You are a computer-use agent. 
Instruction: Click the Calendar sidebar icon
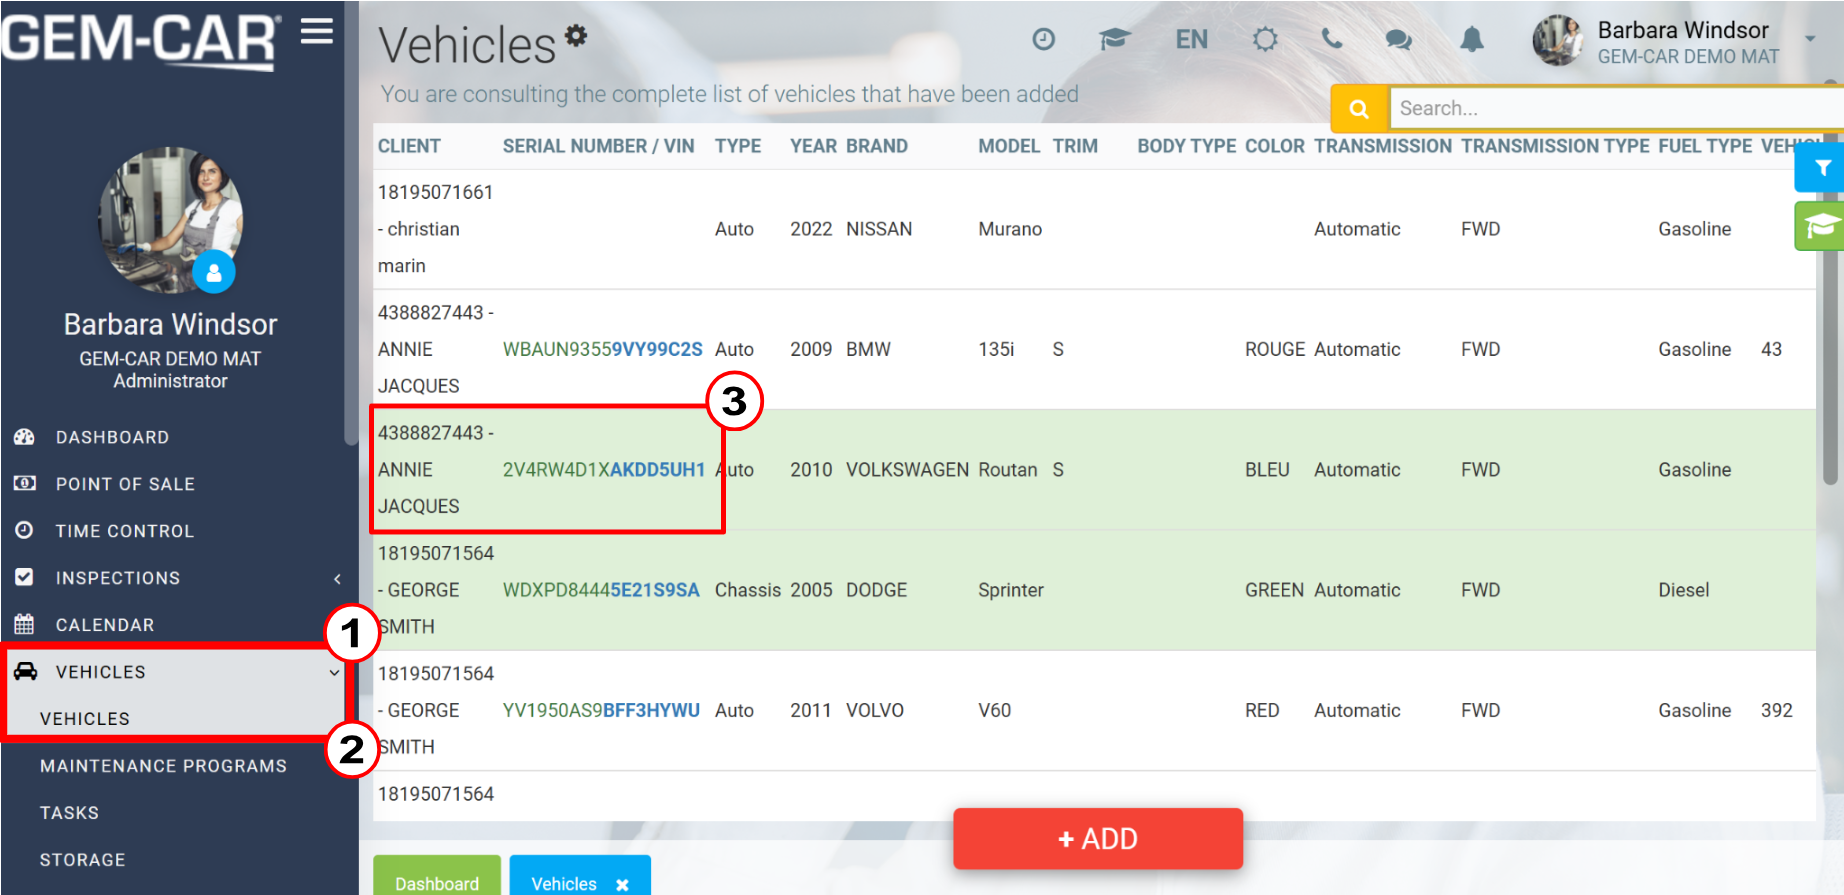(24, 625)
